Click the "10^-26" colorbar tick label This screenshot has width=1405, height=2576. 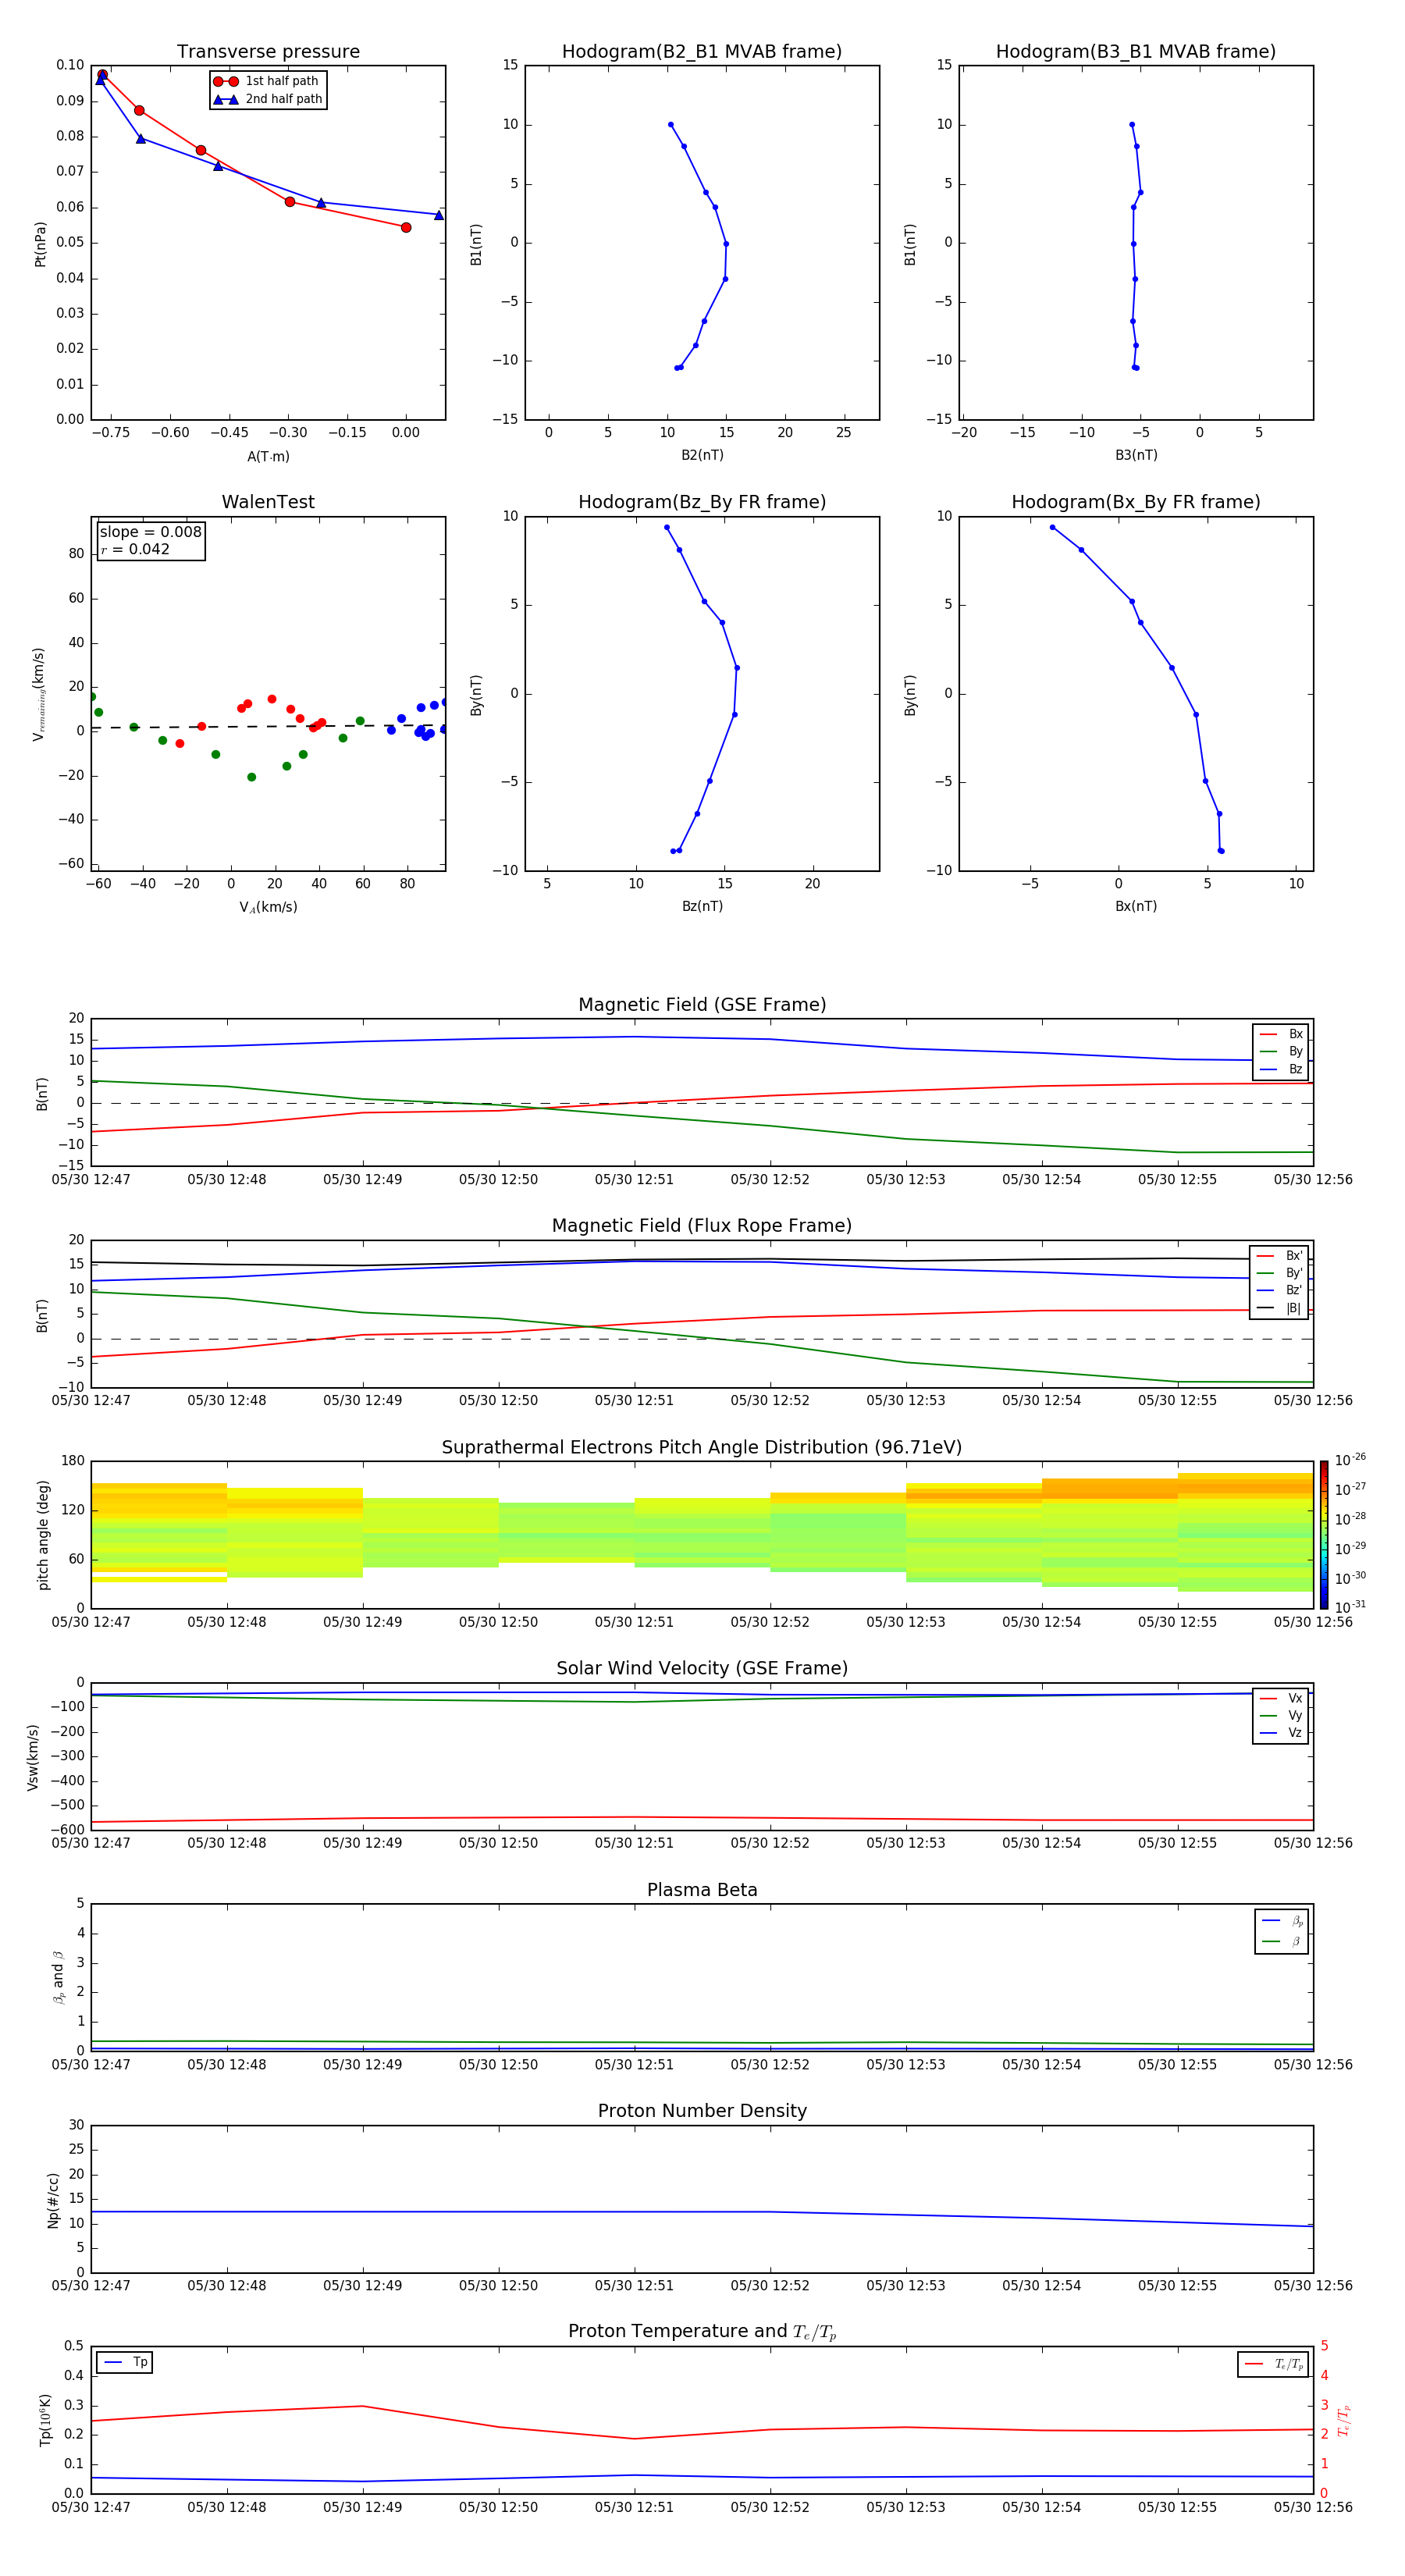[x=1350, y=1460]
